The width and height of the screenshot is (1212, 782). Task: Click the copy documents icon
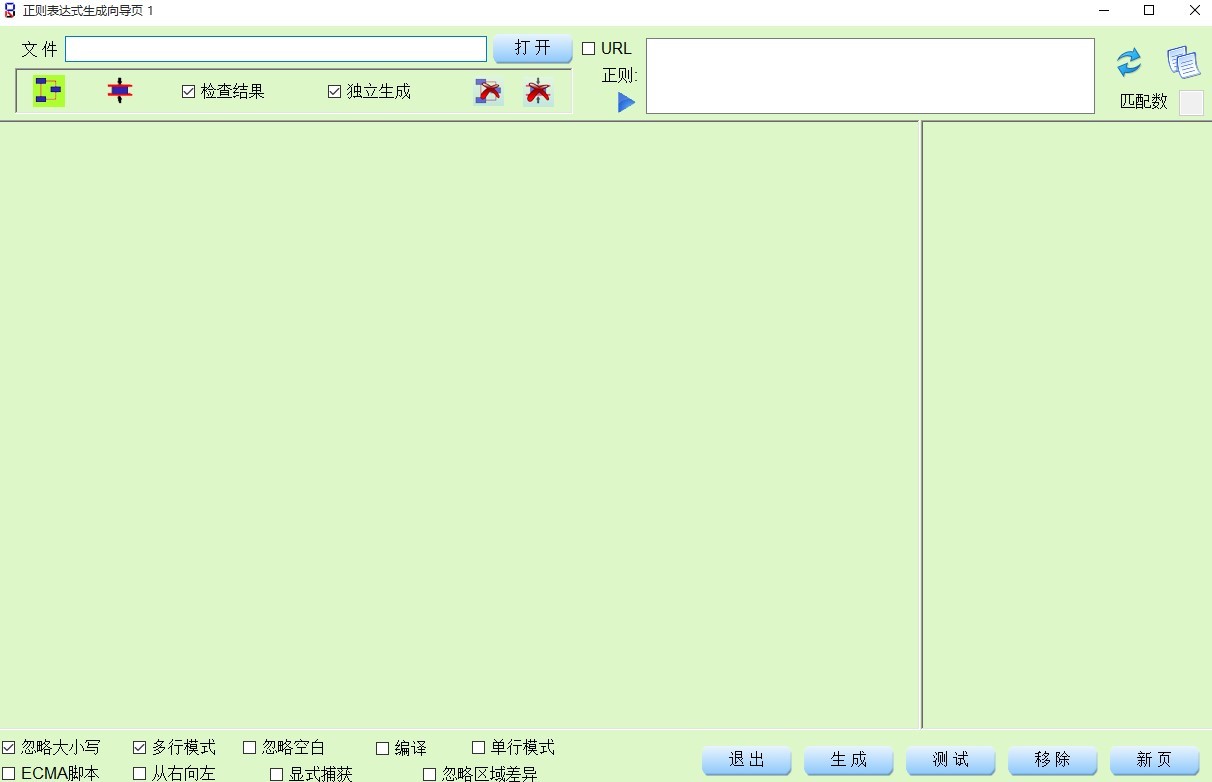[x=1183, y=60]
